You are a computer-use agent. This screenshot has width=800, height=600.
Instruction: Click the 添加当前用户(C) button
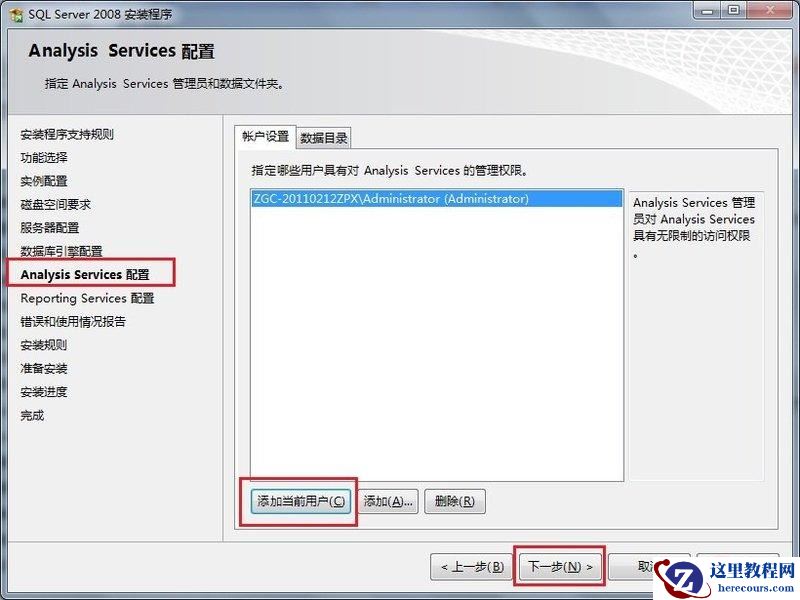click(301, 501)
